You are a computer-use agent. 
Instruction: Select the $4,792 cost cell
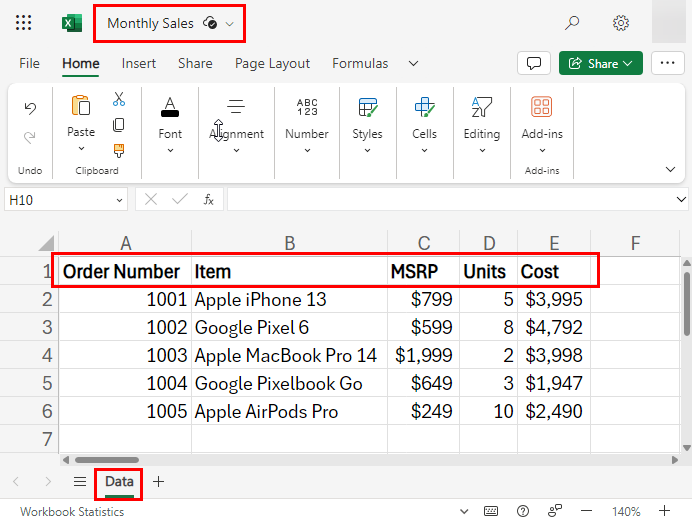tap(554, 327)
